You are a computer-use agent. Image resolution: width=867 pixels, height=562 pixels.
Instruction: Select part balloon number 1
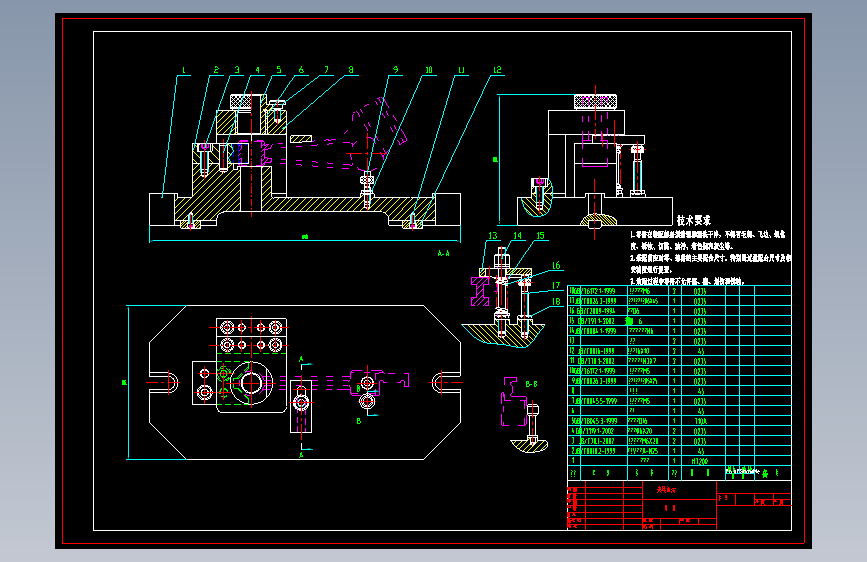184,70
